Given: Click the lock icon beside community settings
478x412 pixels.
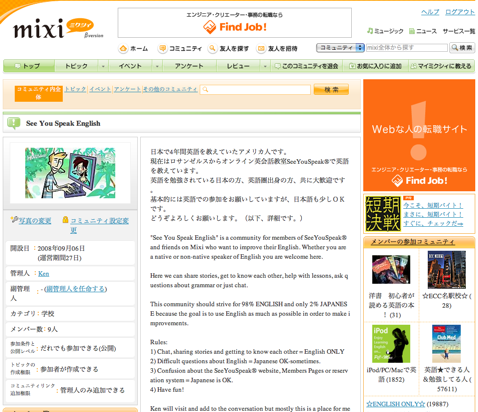Looking at the screenshot, I should [x=65, y=220].
